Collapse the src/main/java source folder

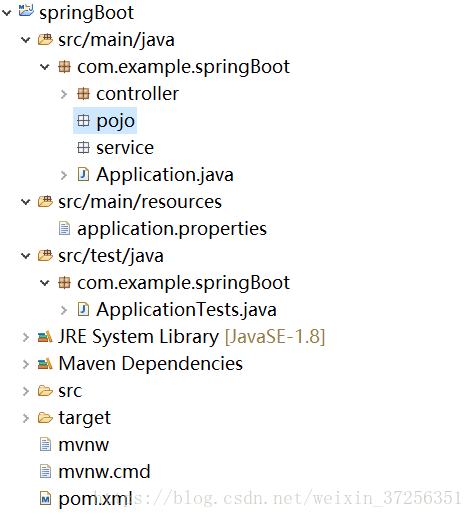pos(26,40)
